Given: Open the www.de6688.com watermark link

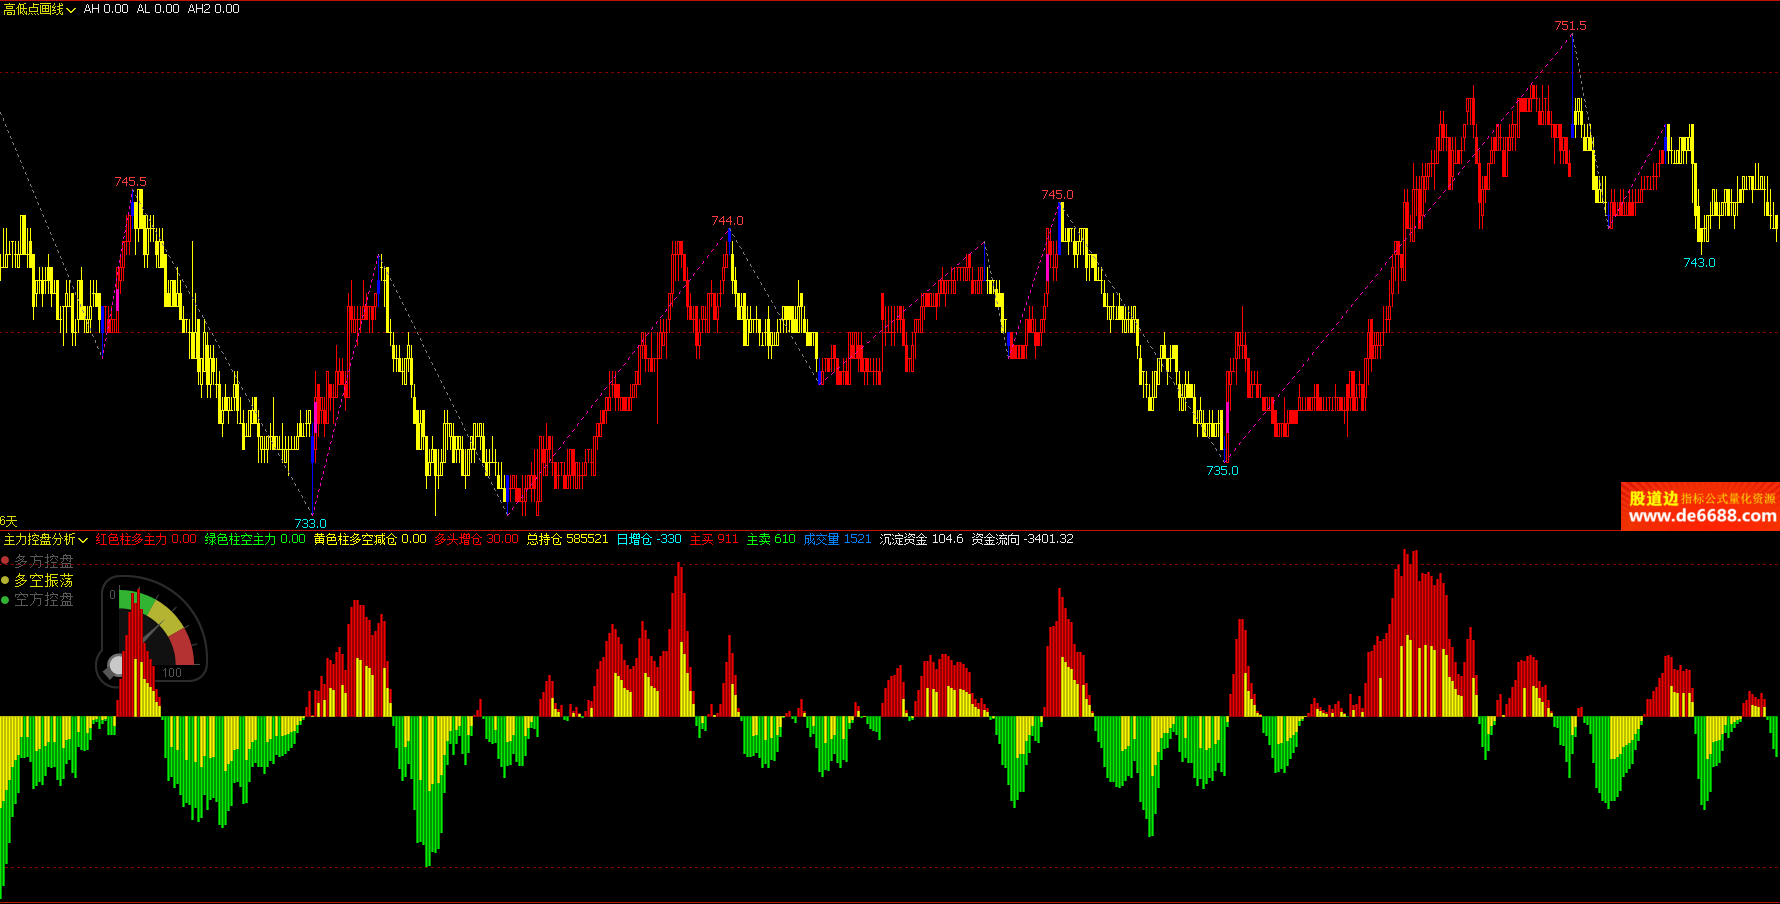Looking at the screenshot, I should tap(1702, 516).
